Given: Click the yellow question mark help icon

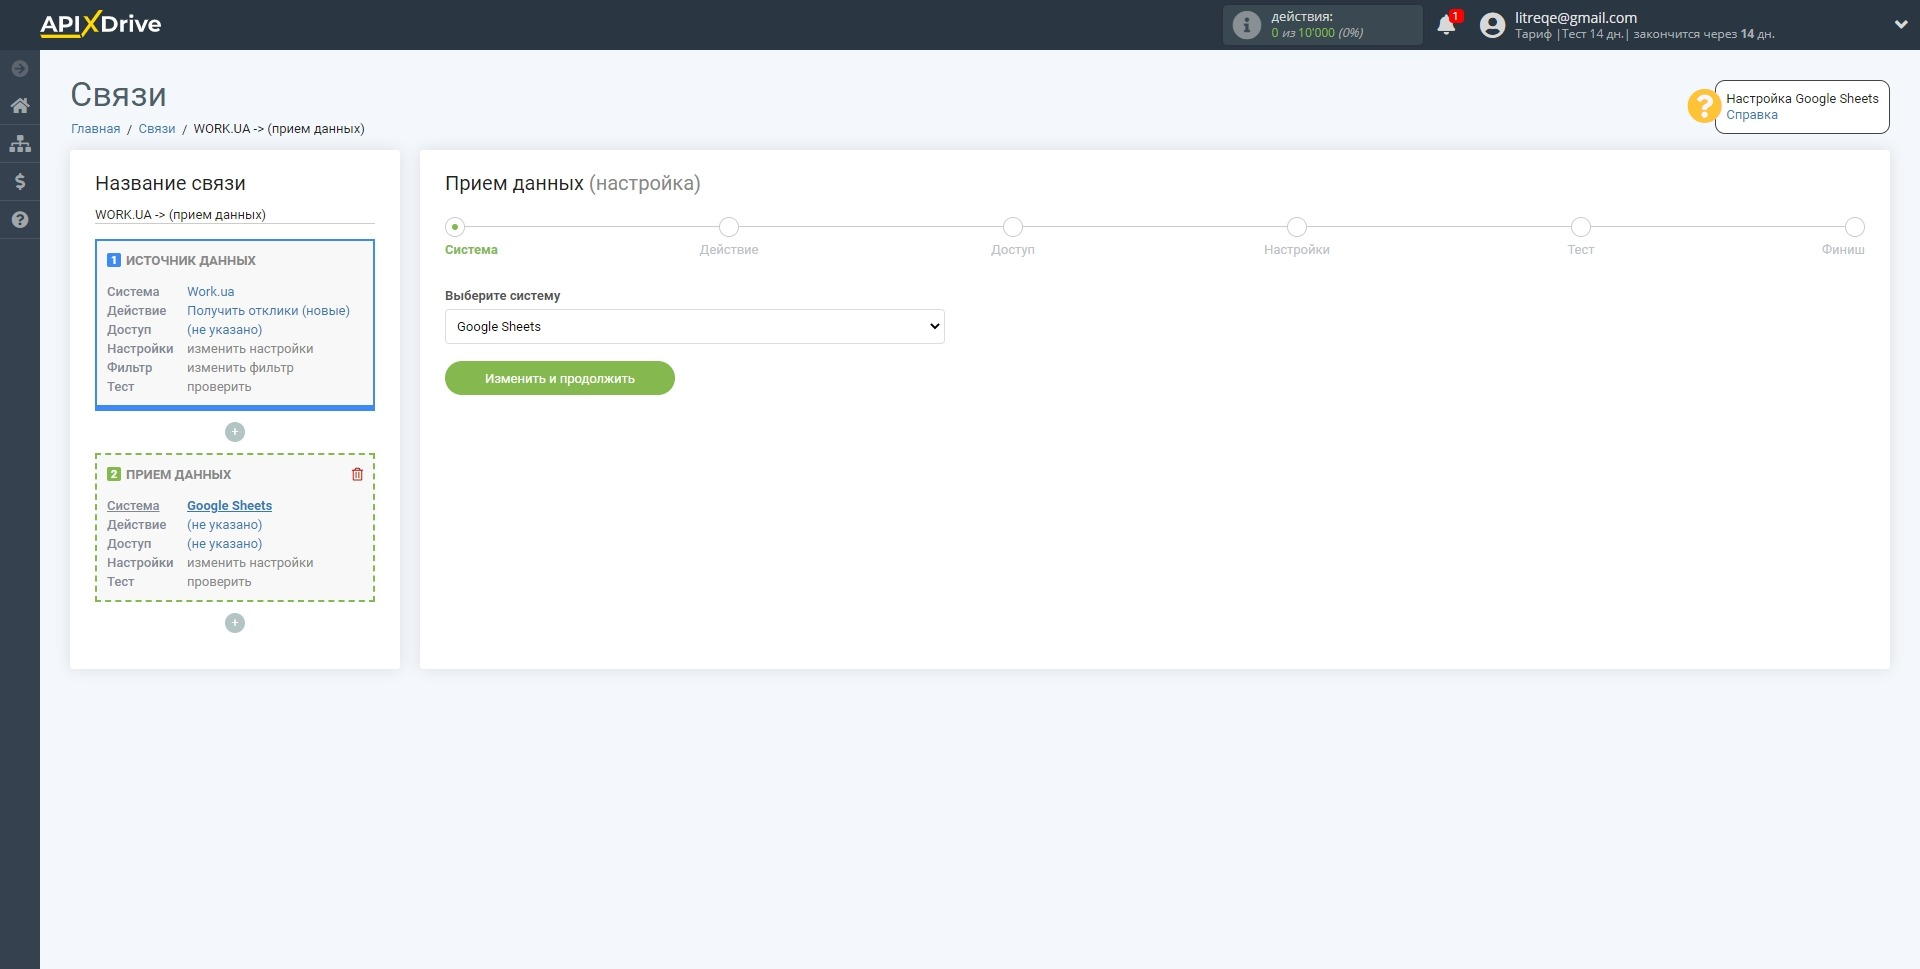Looking at the screenshot, I should tap(1703, 106).
